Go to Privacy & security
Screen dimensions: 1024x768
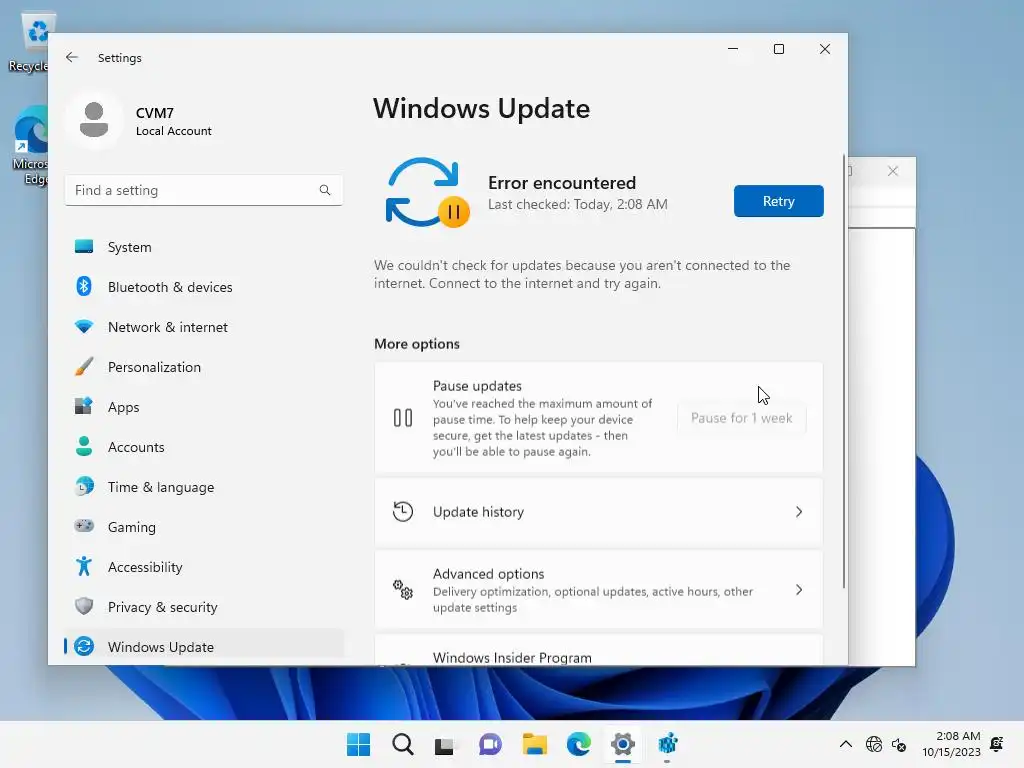click(204, 606)
